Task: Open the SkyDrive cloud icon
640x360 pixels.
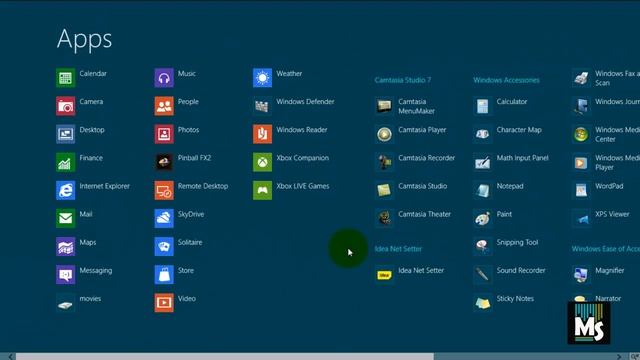Action: [x=164, y=218]
